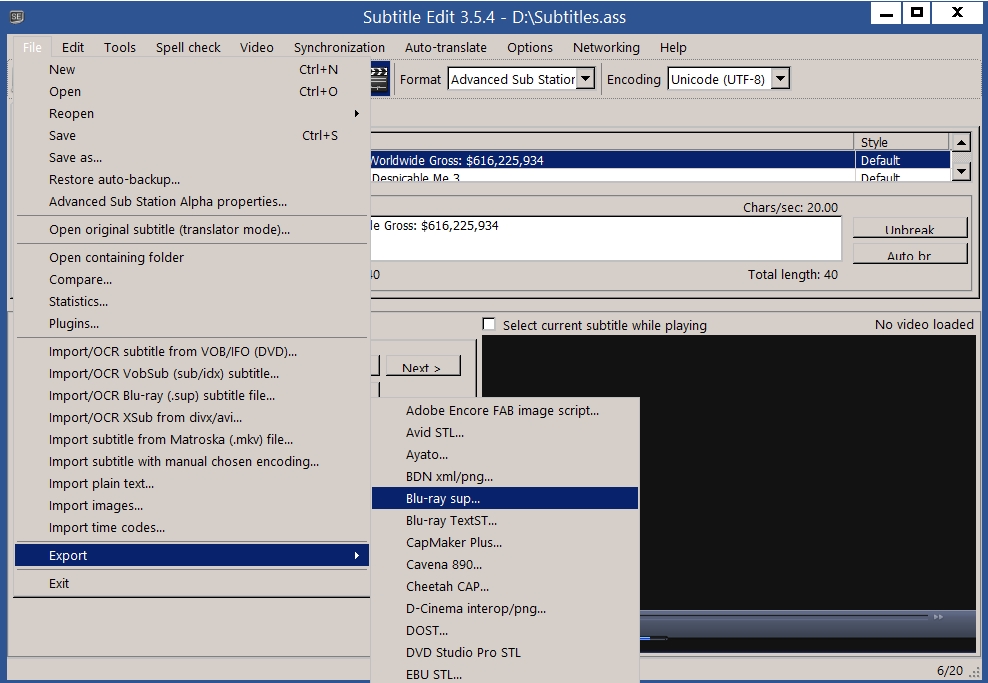Click in the subtitle text edit box
The height and width of the screenshot is (683, 988).
(x=605, y=238)
